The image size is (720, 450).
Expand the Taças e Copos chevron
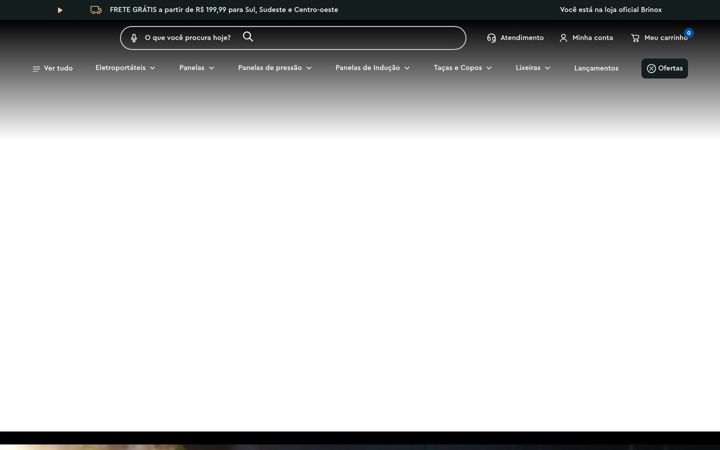tap(489, 68)
